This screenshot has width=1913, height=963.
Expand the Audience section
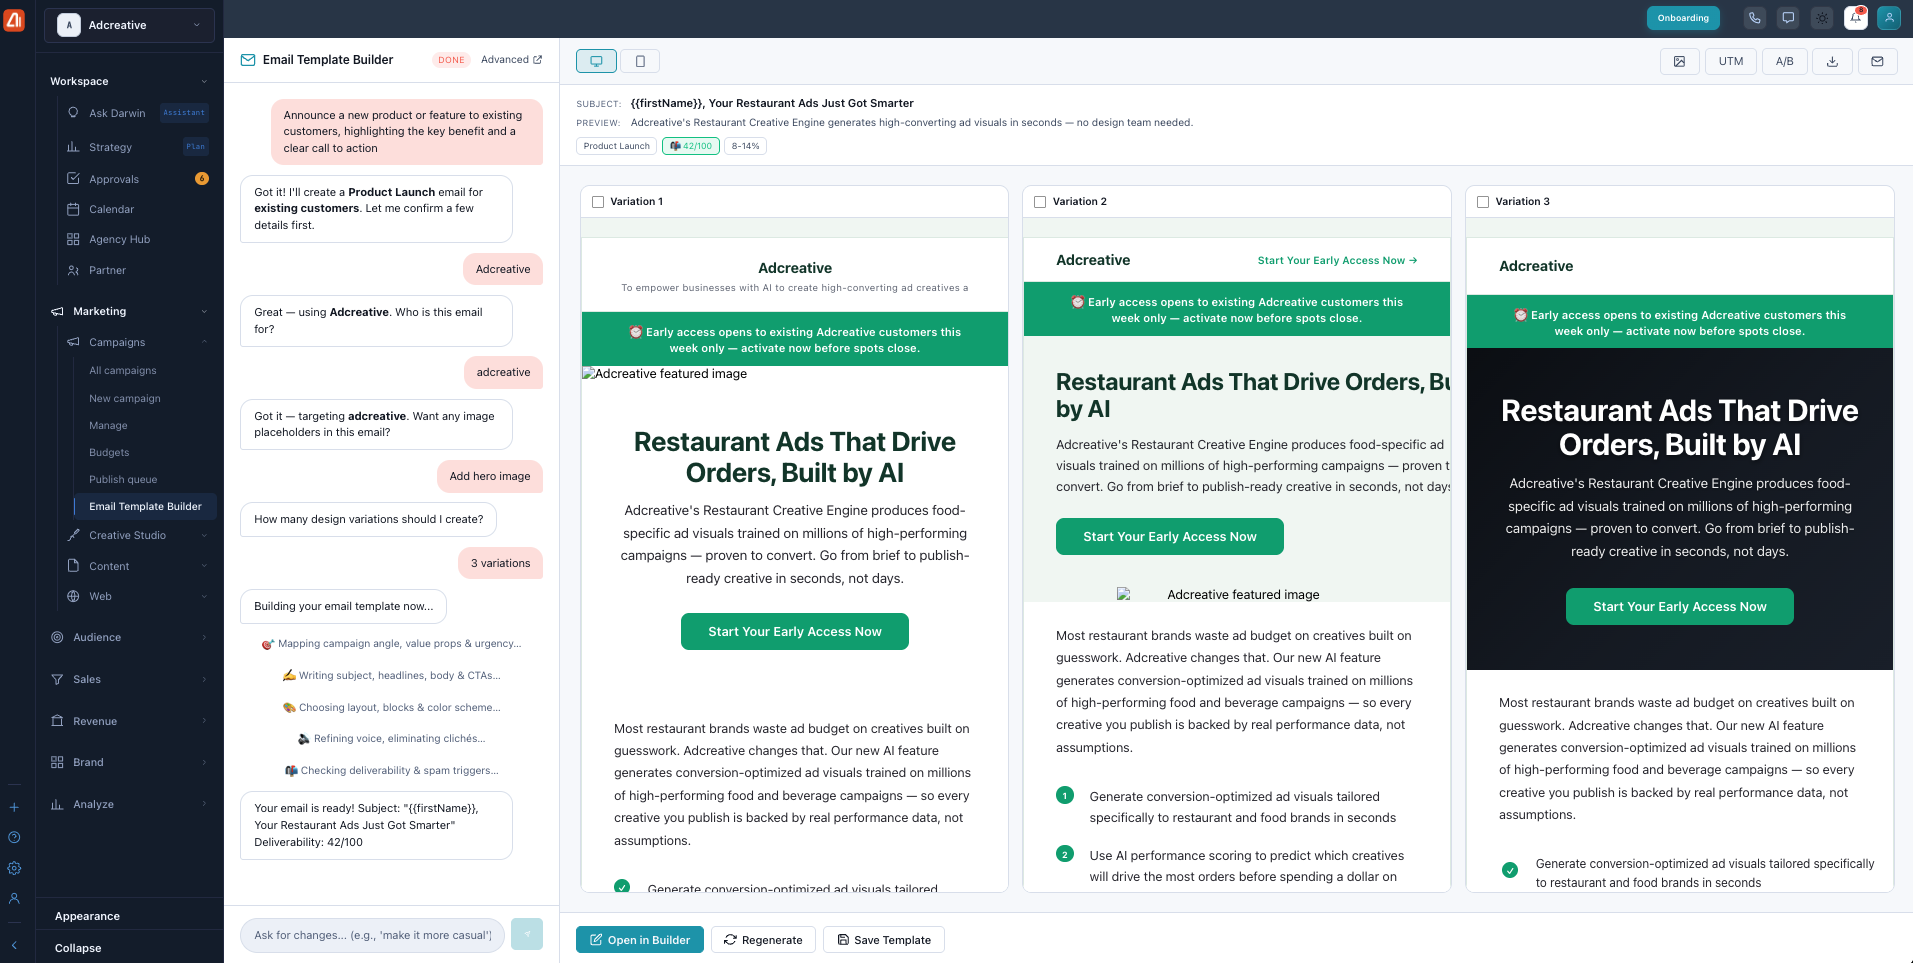tap(130, 637)
